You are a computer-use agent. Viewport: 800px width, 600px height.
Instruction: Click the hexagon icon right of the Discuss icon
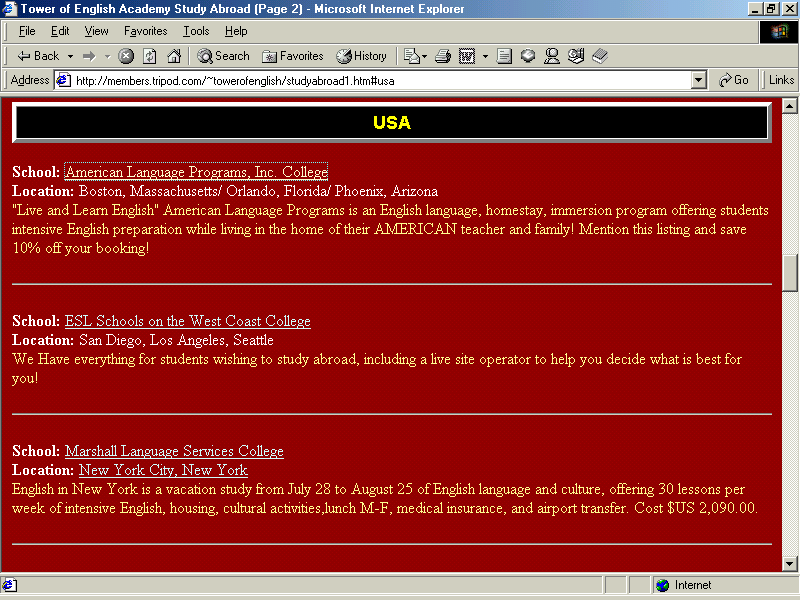click(528, 56)
